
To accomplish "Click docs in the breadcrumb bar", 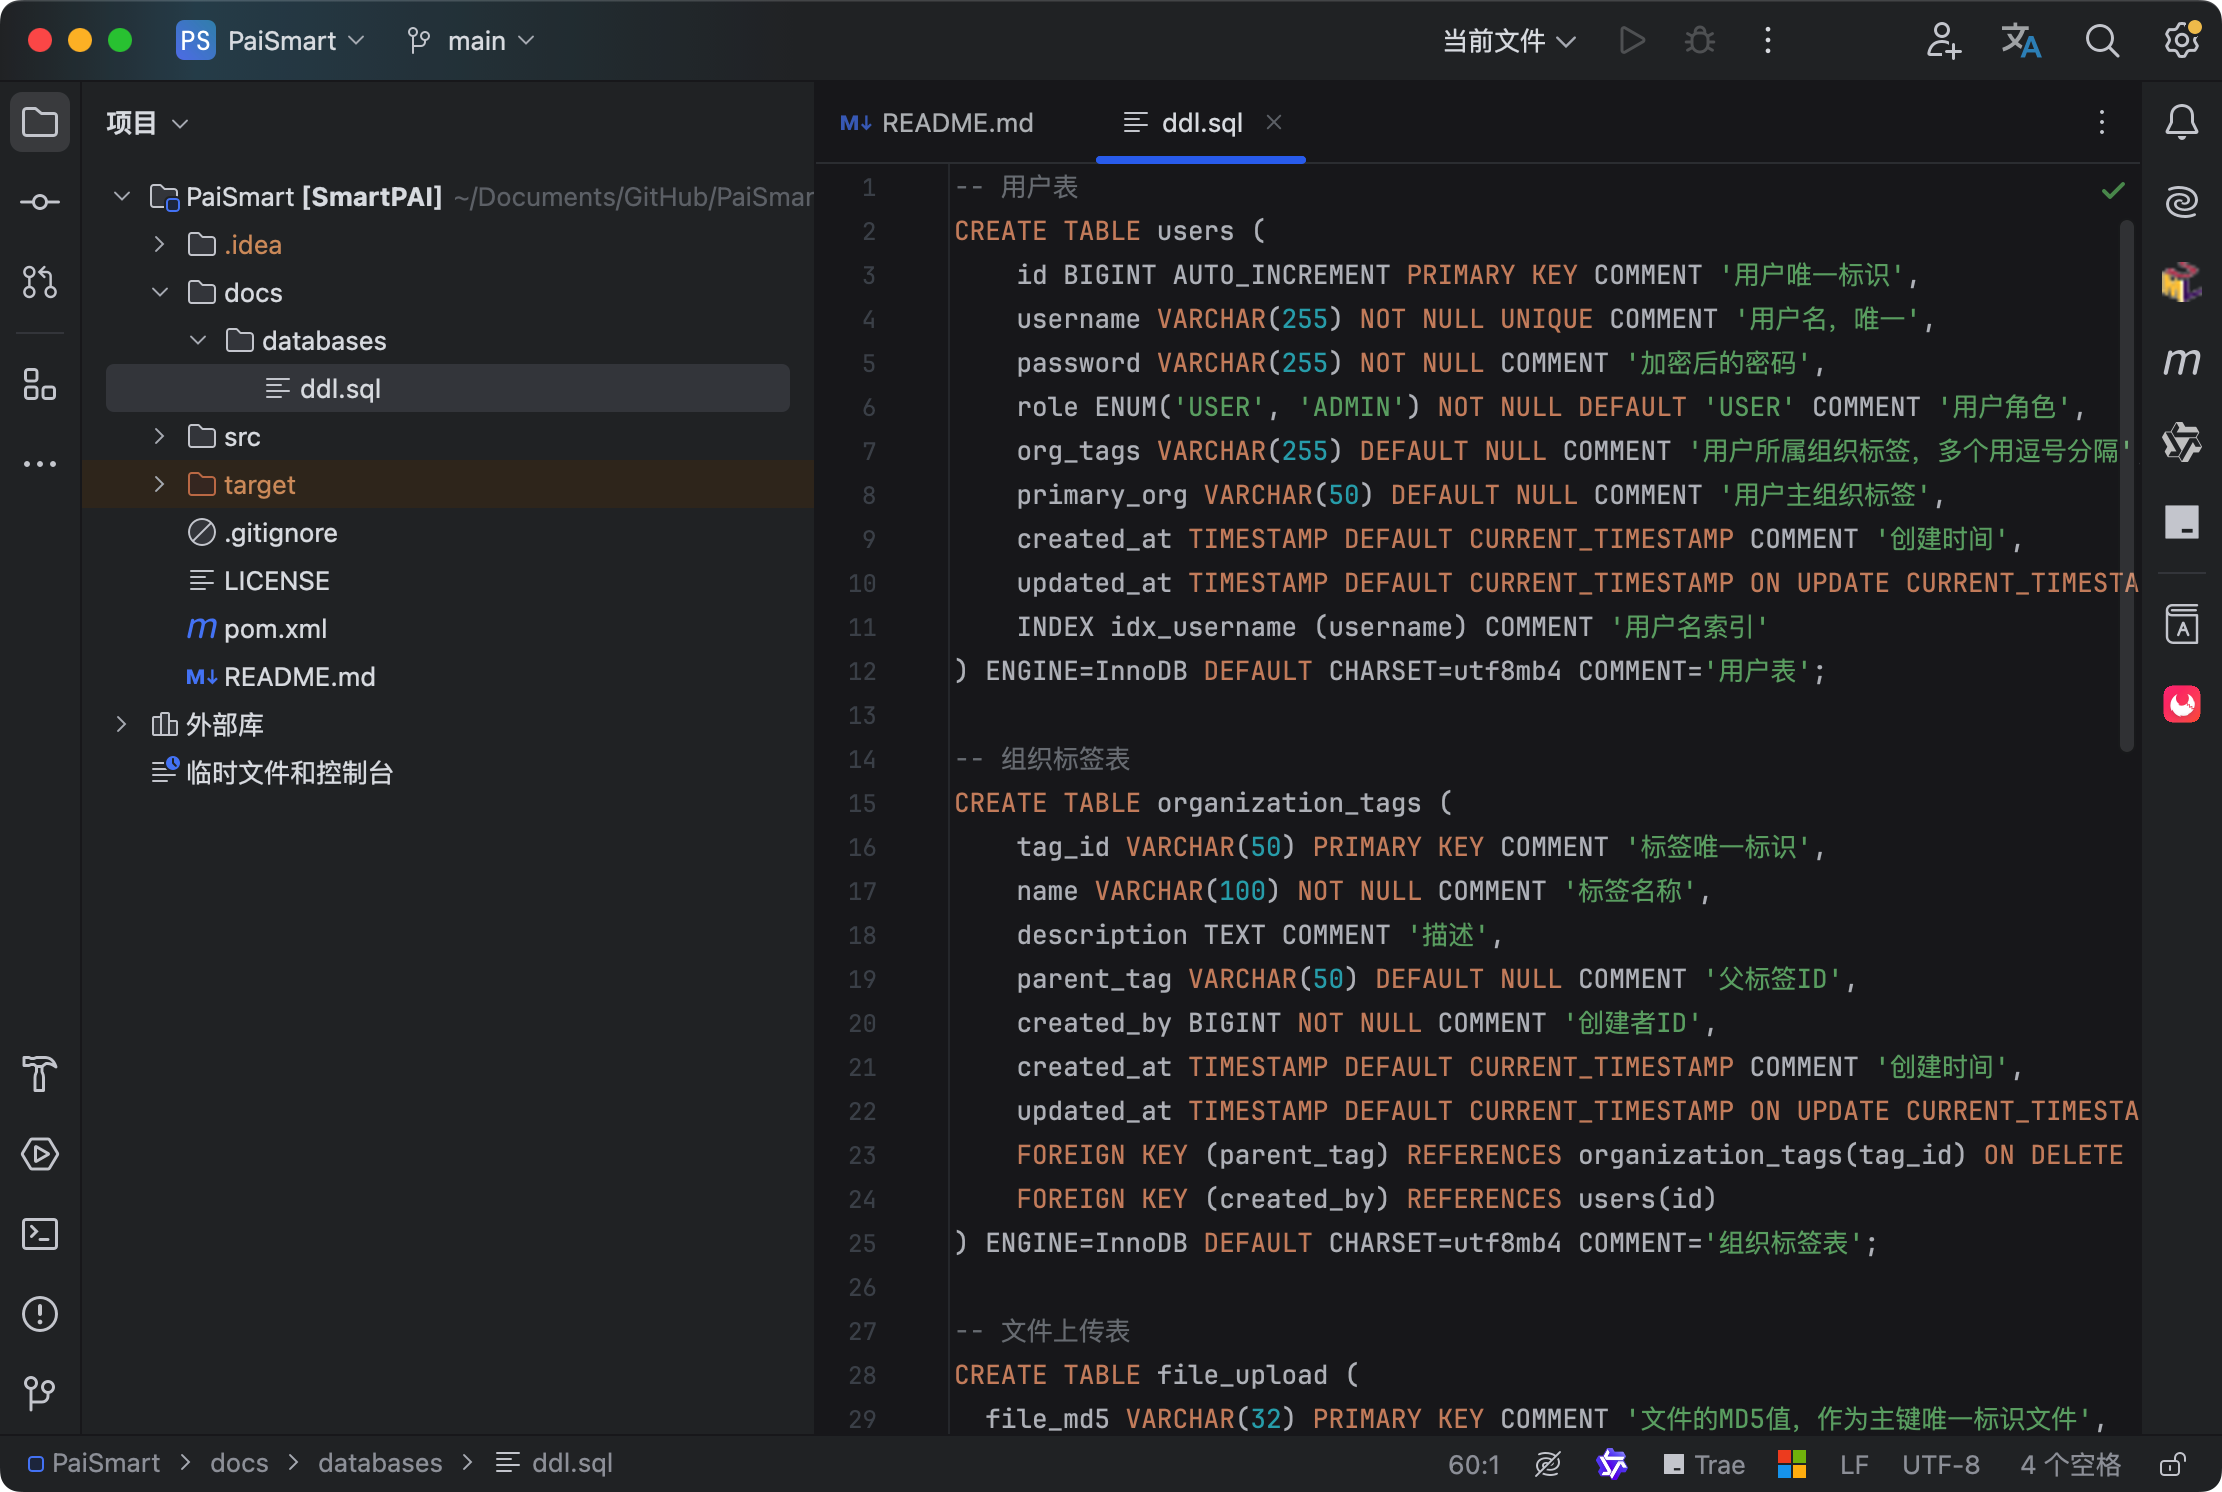I will point(239,1463).
